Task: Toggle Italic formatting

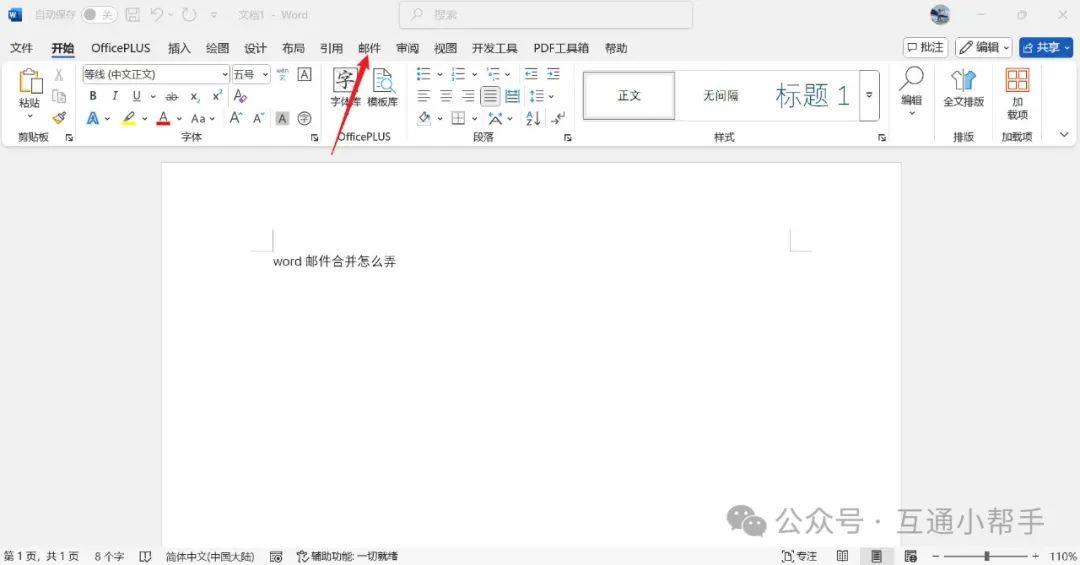Action: 115,96
